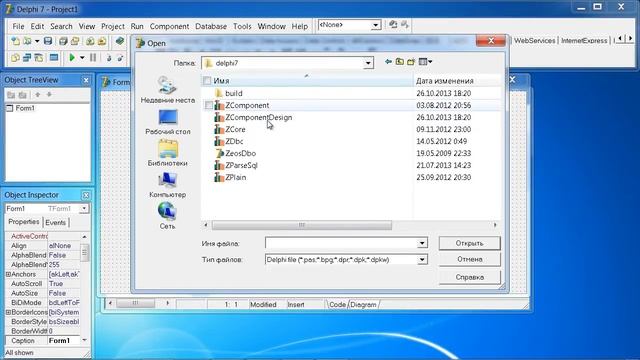Click the Open file toolbar icon

tap(27, 41)
